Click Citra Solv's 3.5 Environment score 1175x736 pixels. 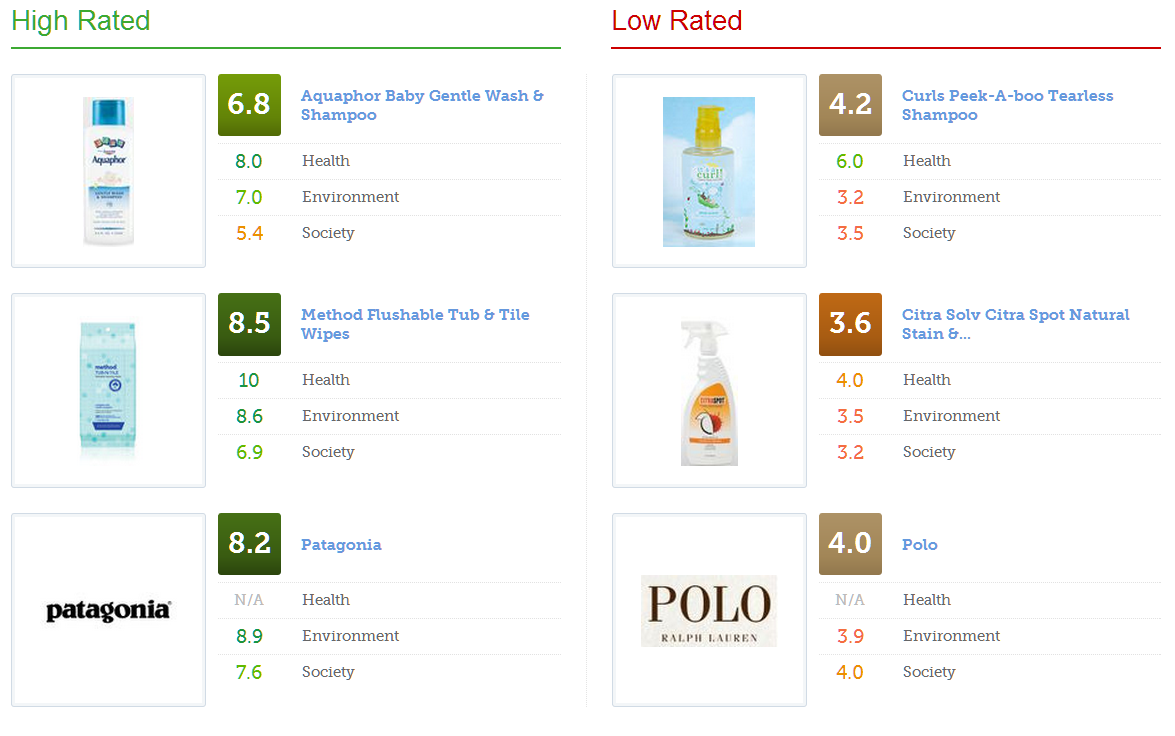pyautogui.click(x=851, y=416)
